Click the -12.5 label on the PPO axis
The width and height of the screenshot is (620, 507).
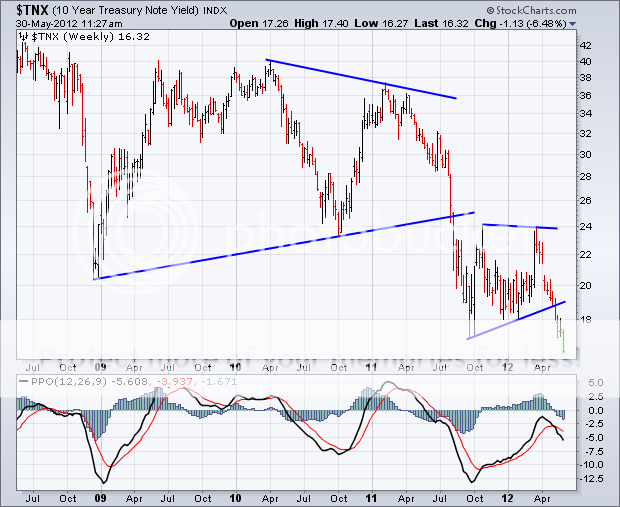(593, 477)
